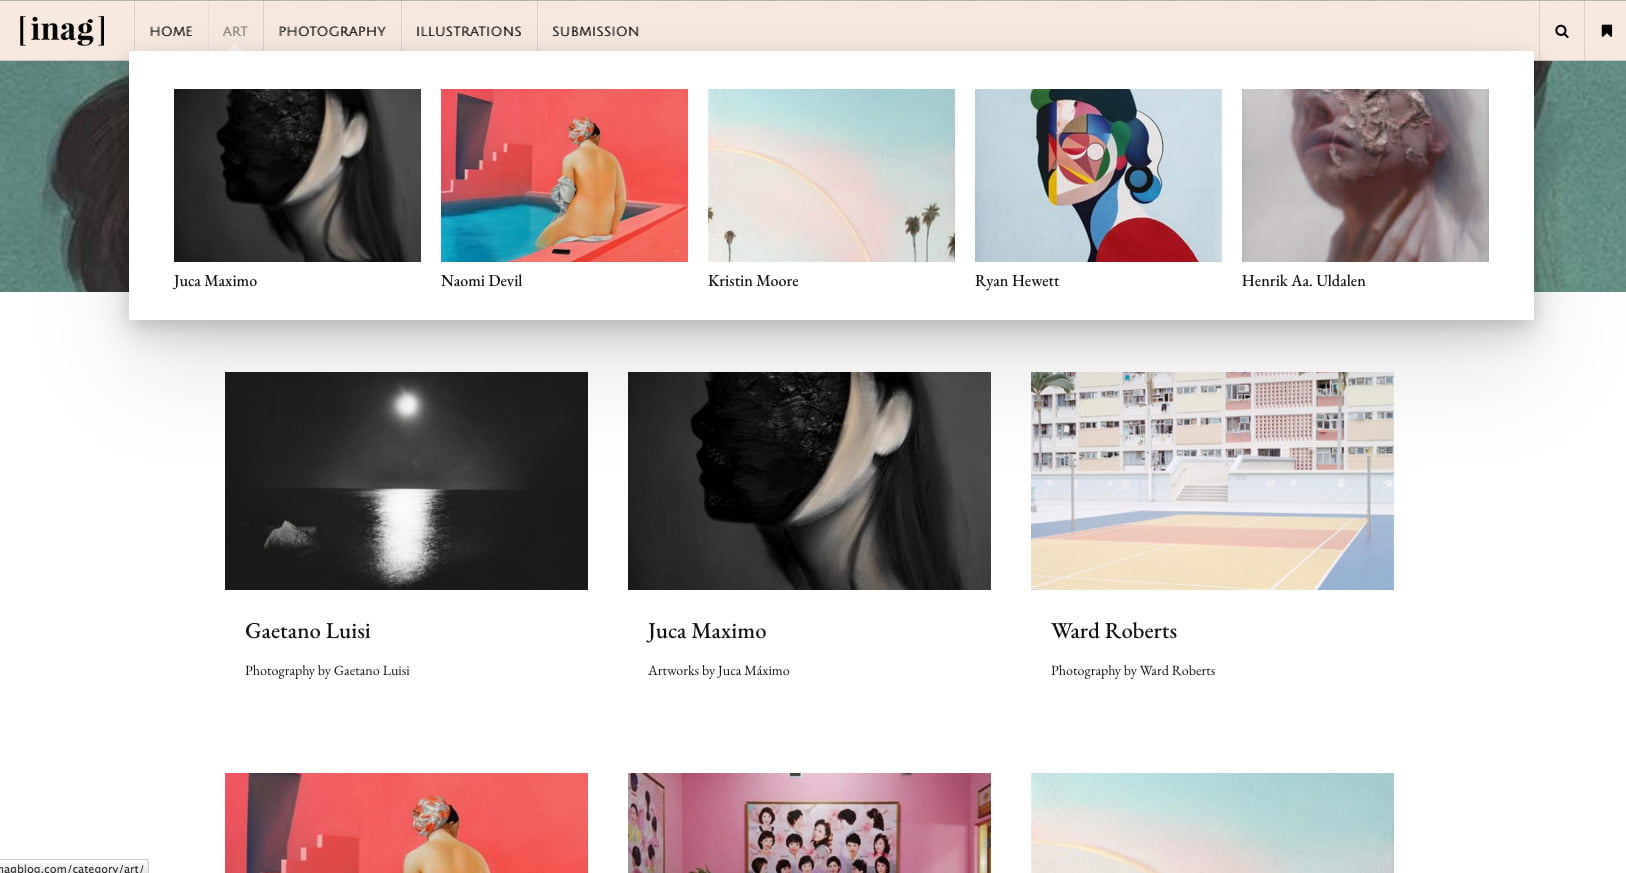
Task: Click the Ryan Hewett name link
Action: 1016,281
